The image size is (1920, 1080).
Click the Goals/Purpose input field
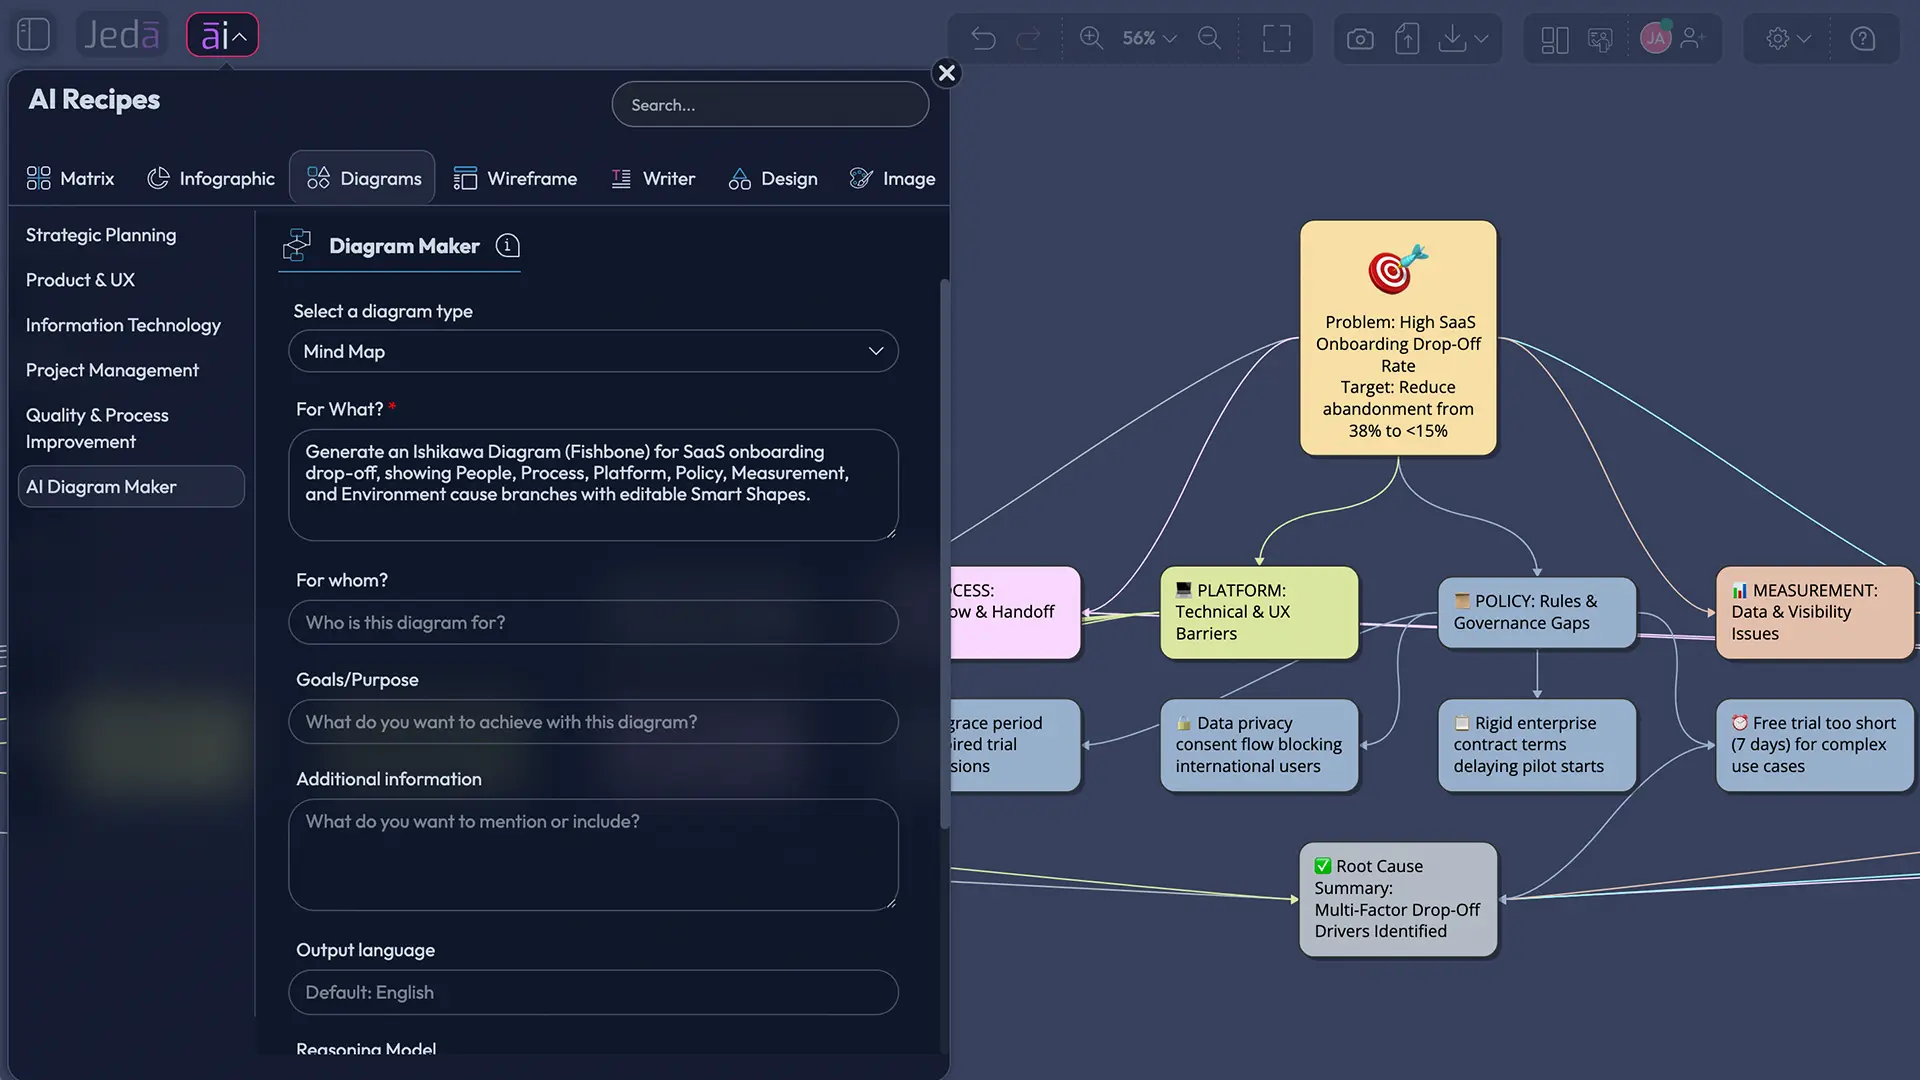pos(593,721)
